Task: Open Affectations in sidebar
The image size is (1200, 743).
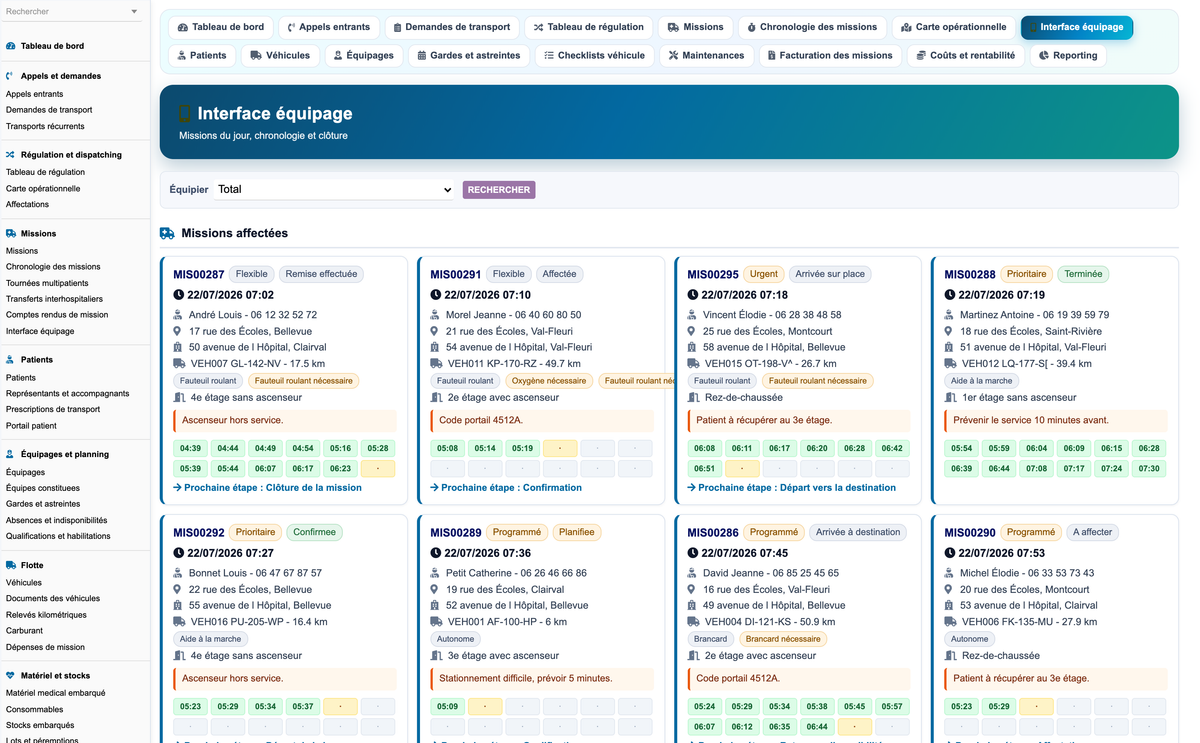Action: click(x=28, y=204)
